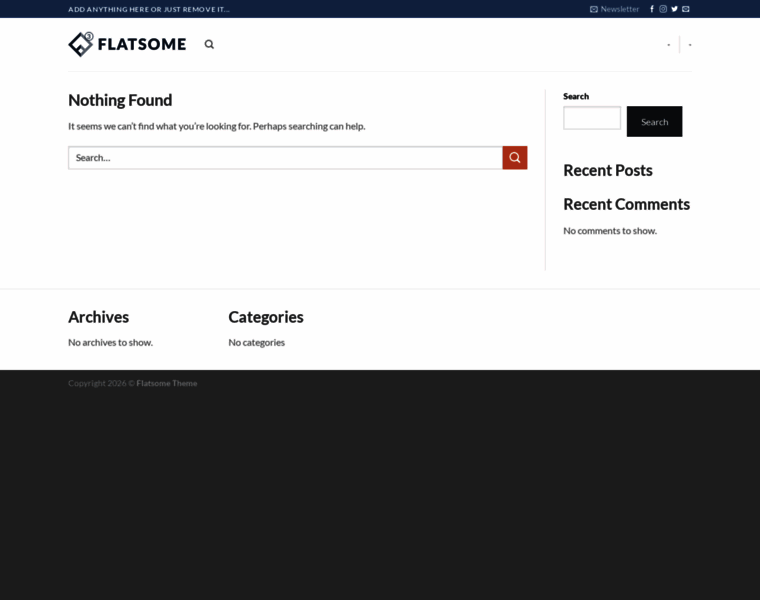The width and height of the screenshot is (760, 600).
Task: Click the Archives footer heading
Action: point(98,317)
